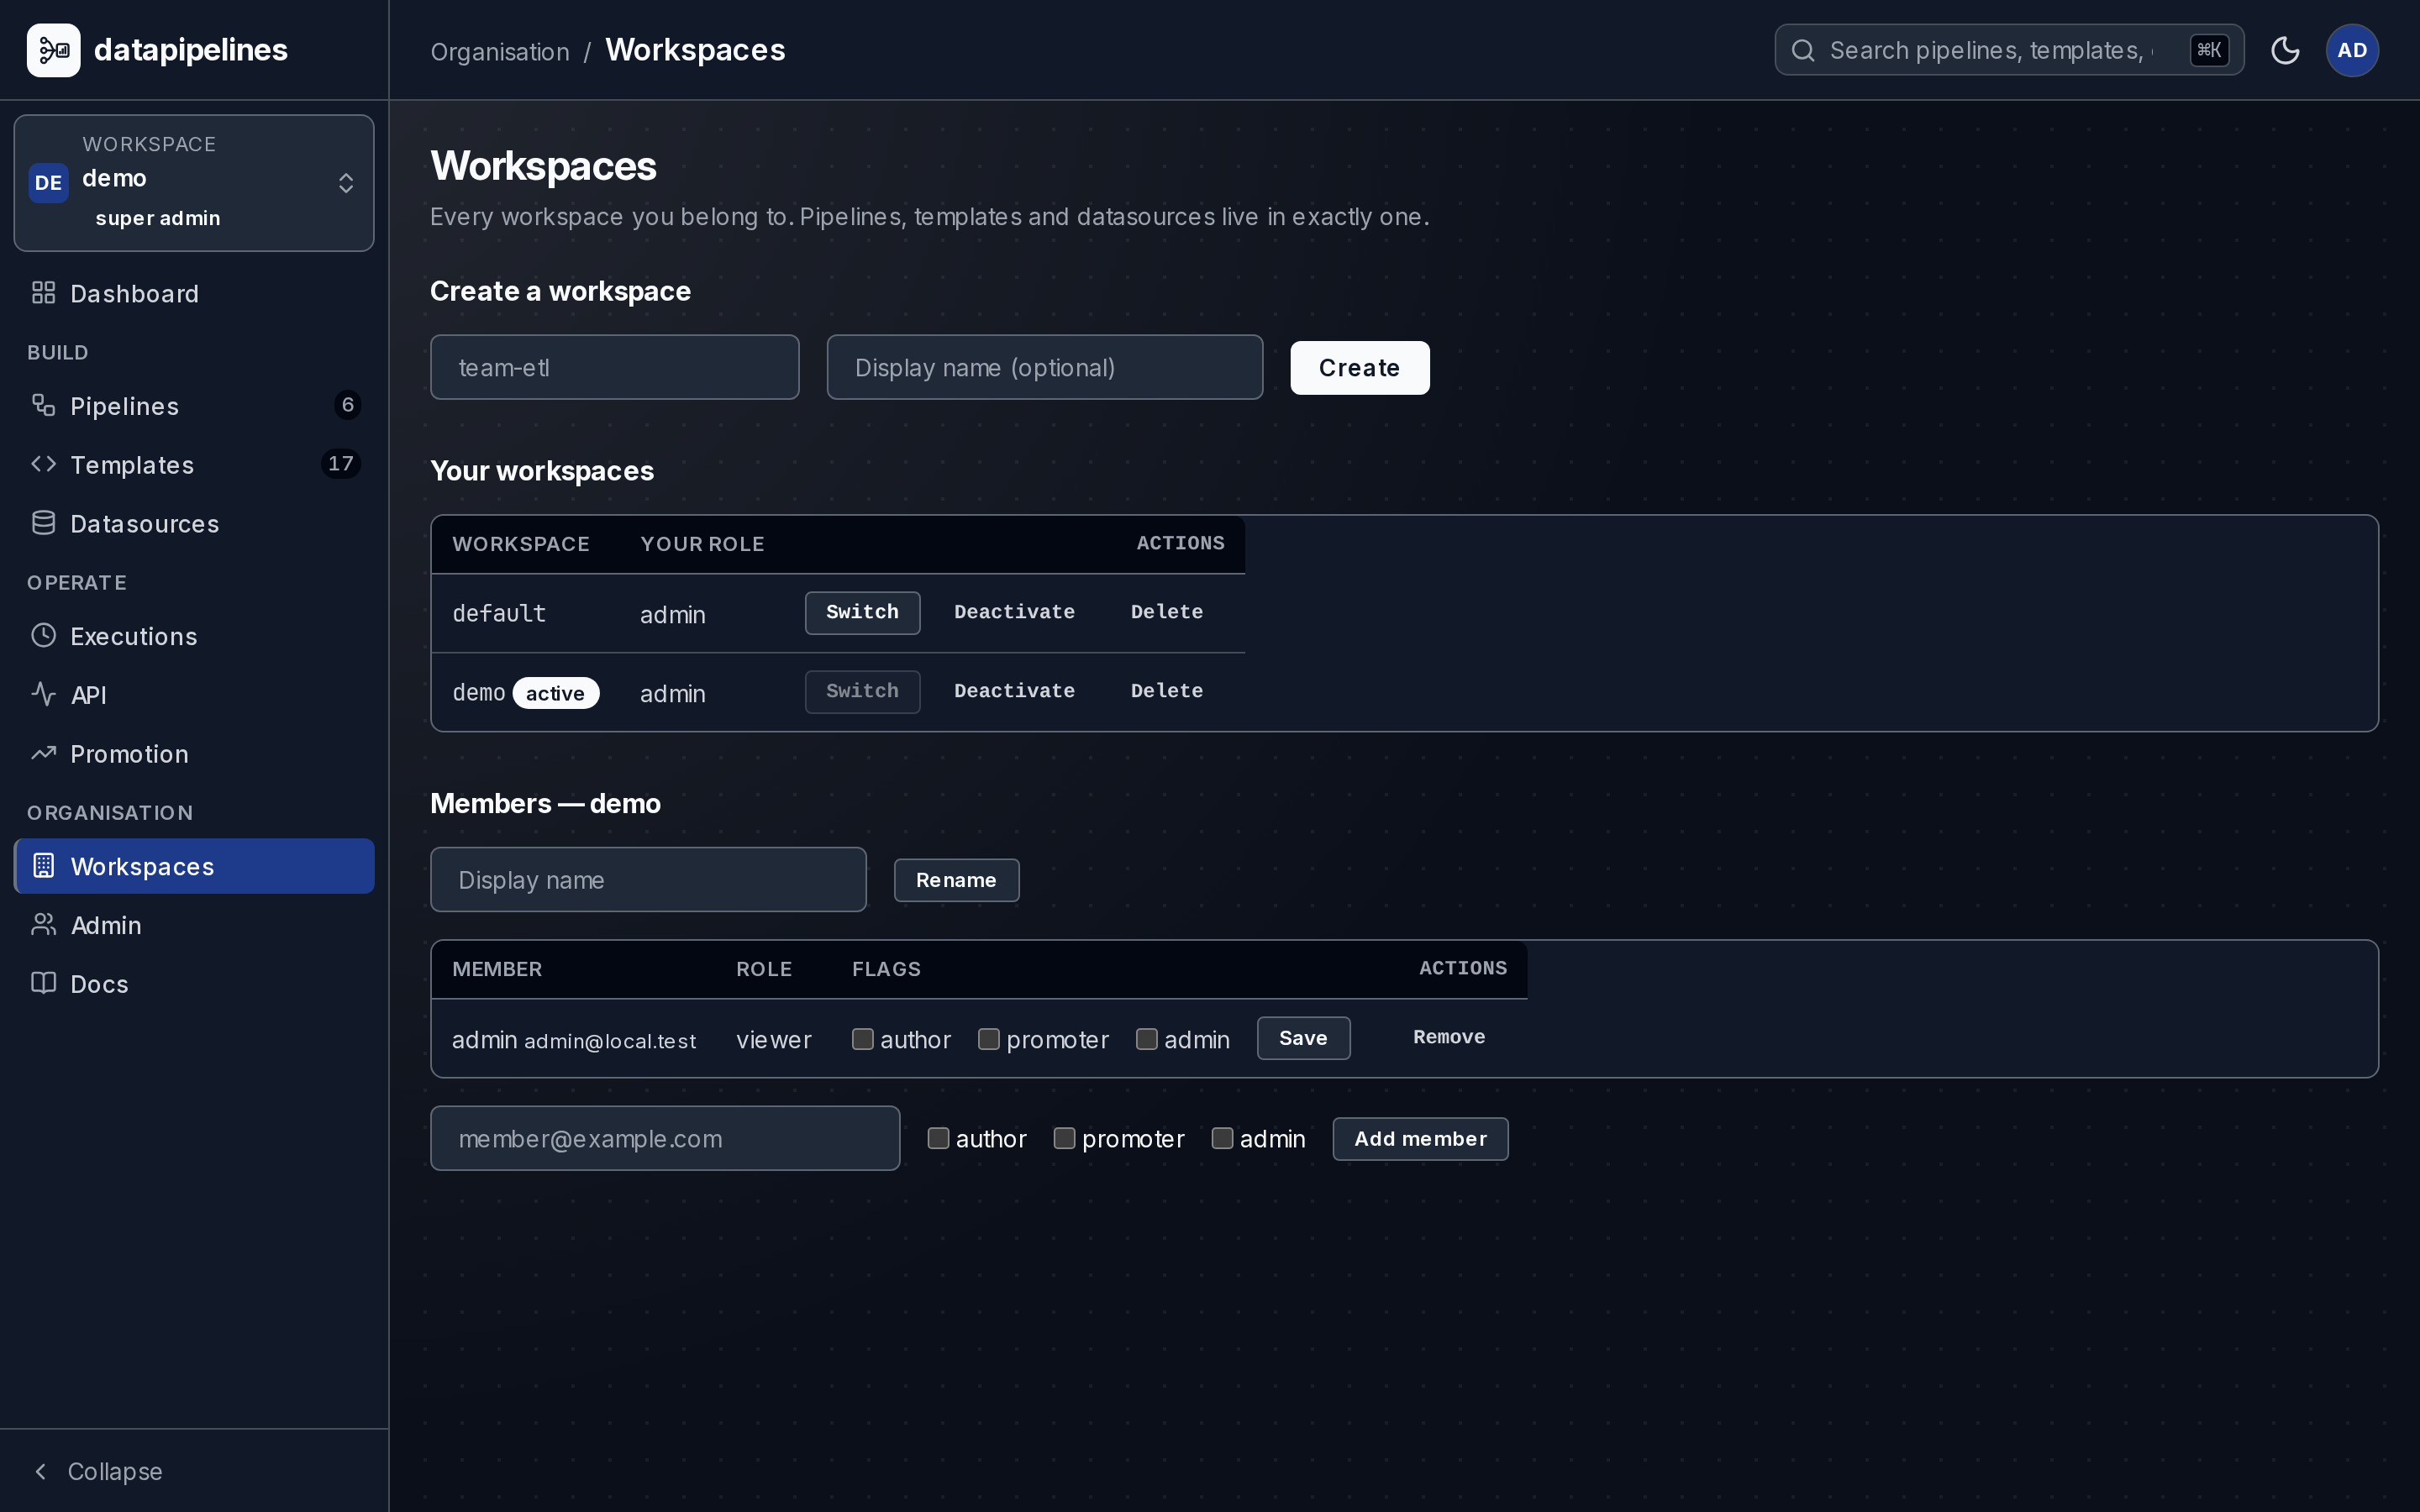Remove the admin member
This screenshot has height=1512, width=2420.
1449,1038
